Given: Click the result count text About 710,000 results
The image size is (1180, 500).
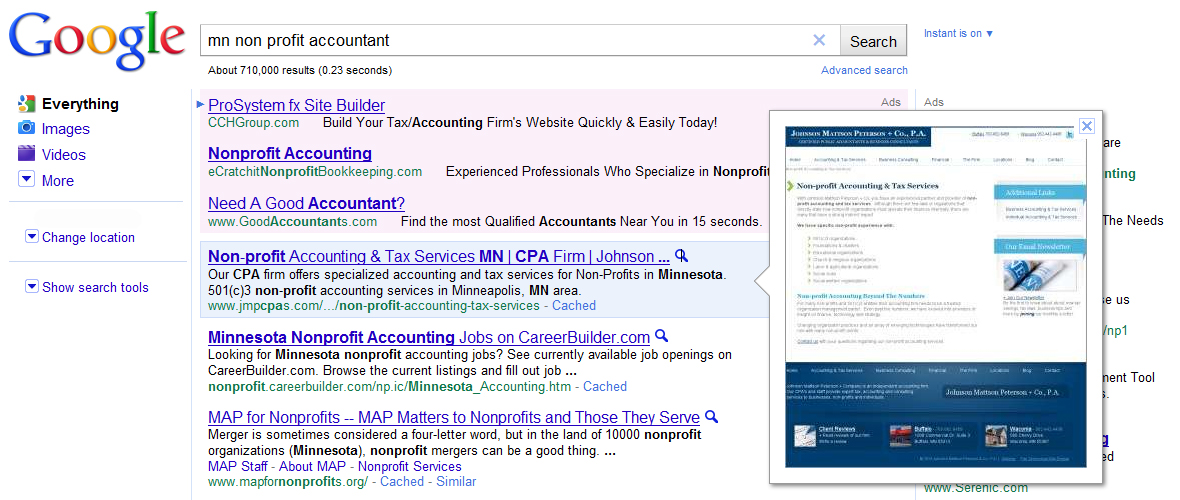Looking at the screenshot, I should pos(300,71).
